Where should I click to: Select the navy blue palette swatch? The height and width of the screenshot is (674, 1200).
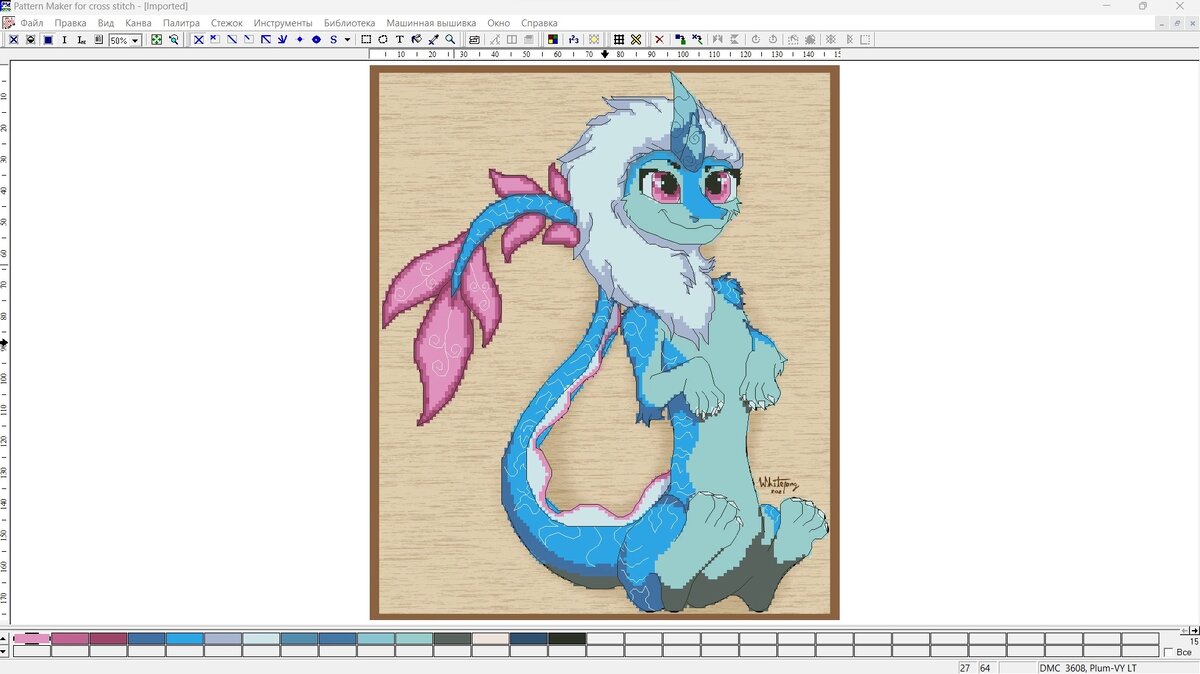(x=529, y=638)
